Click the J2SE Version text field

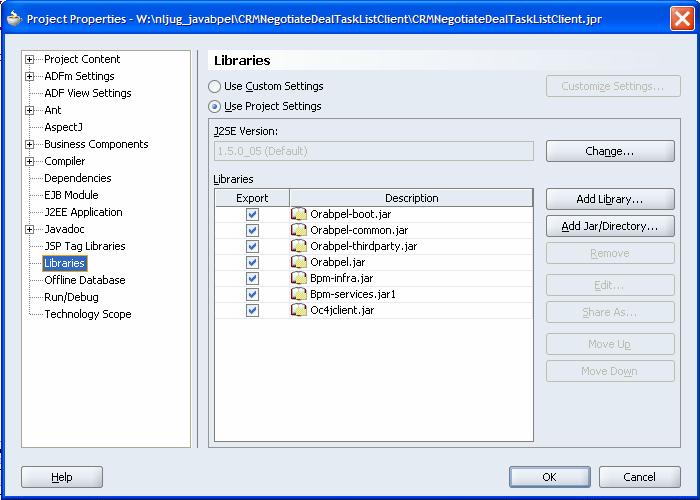click(x=374, y=151)
